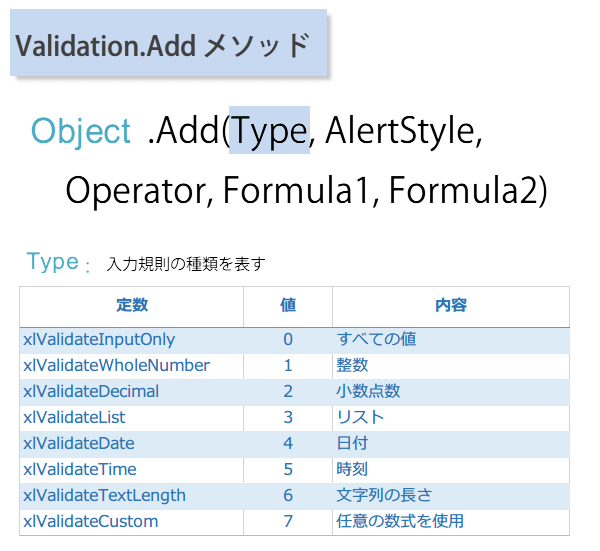This screenshot has height=551, width=600.
Task: Select the xlValidateCustom constant
Action: (x=90, y=521)
